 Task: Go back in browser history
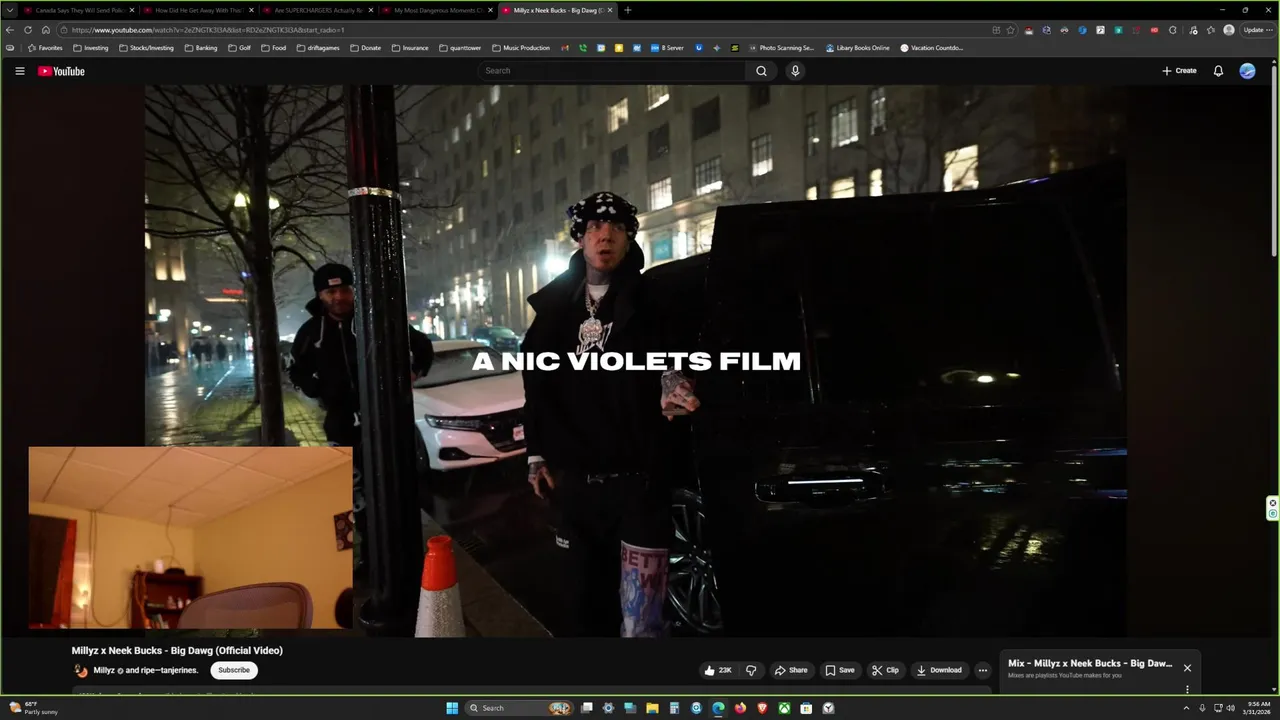(10, 30)
